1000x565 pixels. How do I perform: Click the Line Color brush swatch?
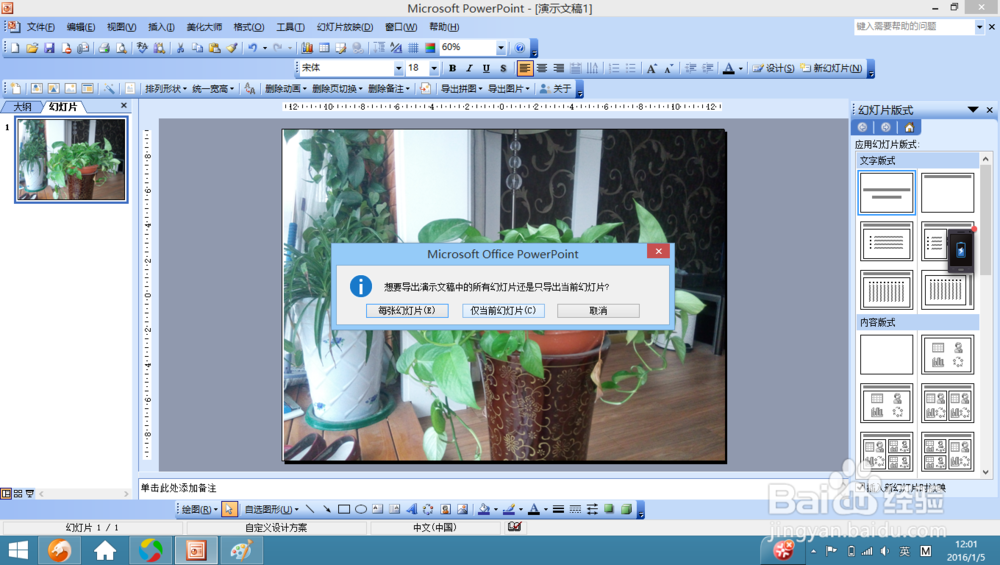coord(508,509)
